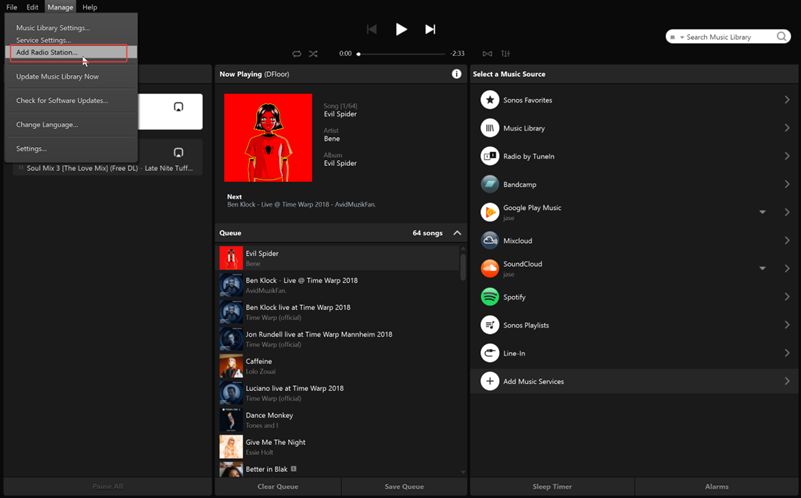Open the Help menu
The height and width of the screenshot is (498, 801).
pos(90,7)
